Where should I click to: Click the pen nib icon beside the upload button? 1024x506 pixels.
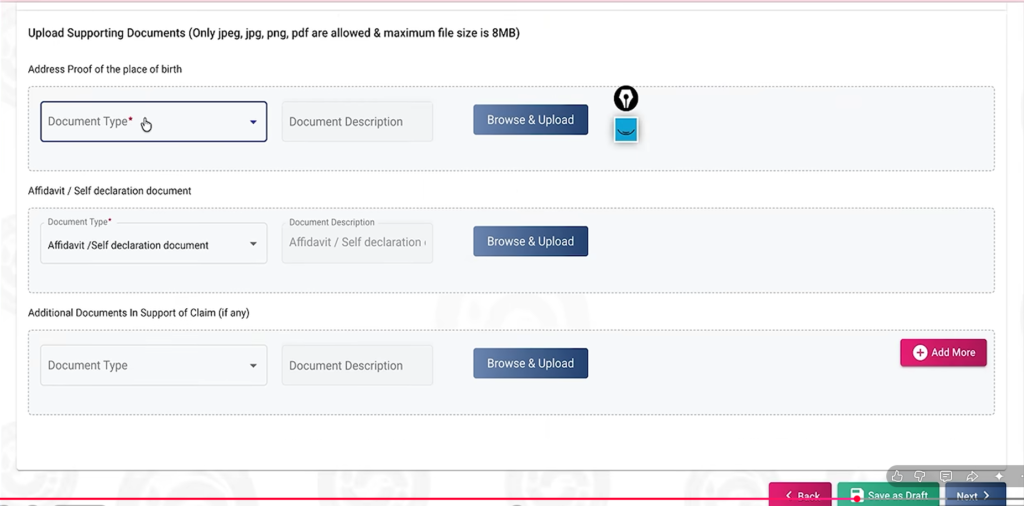coord(626,99)
